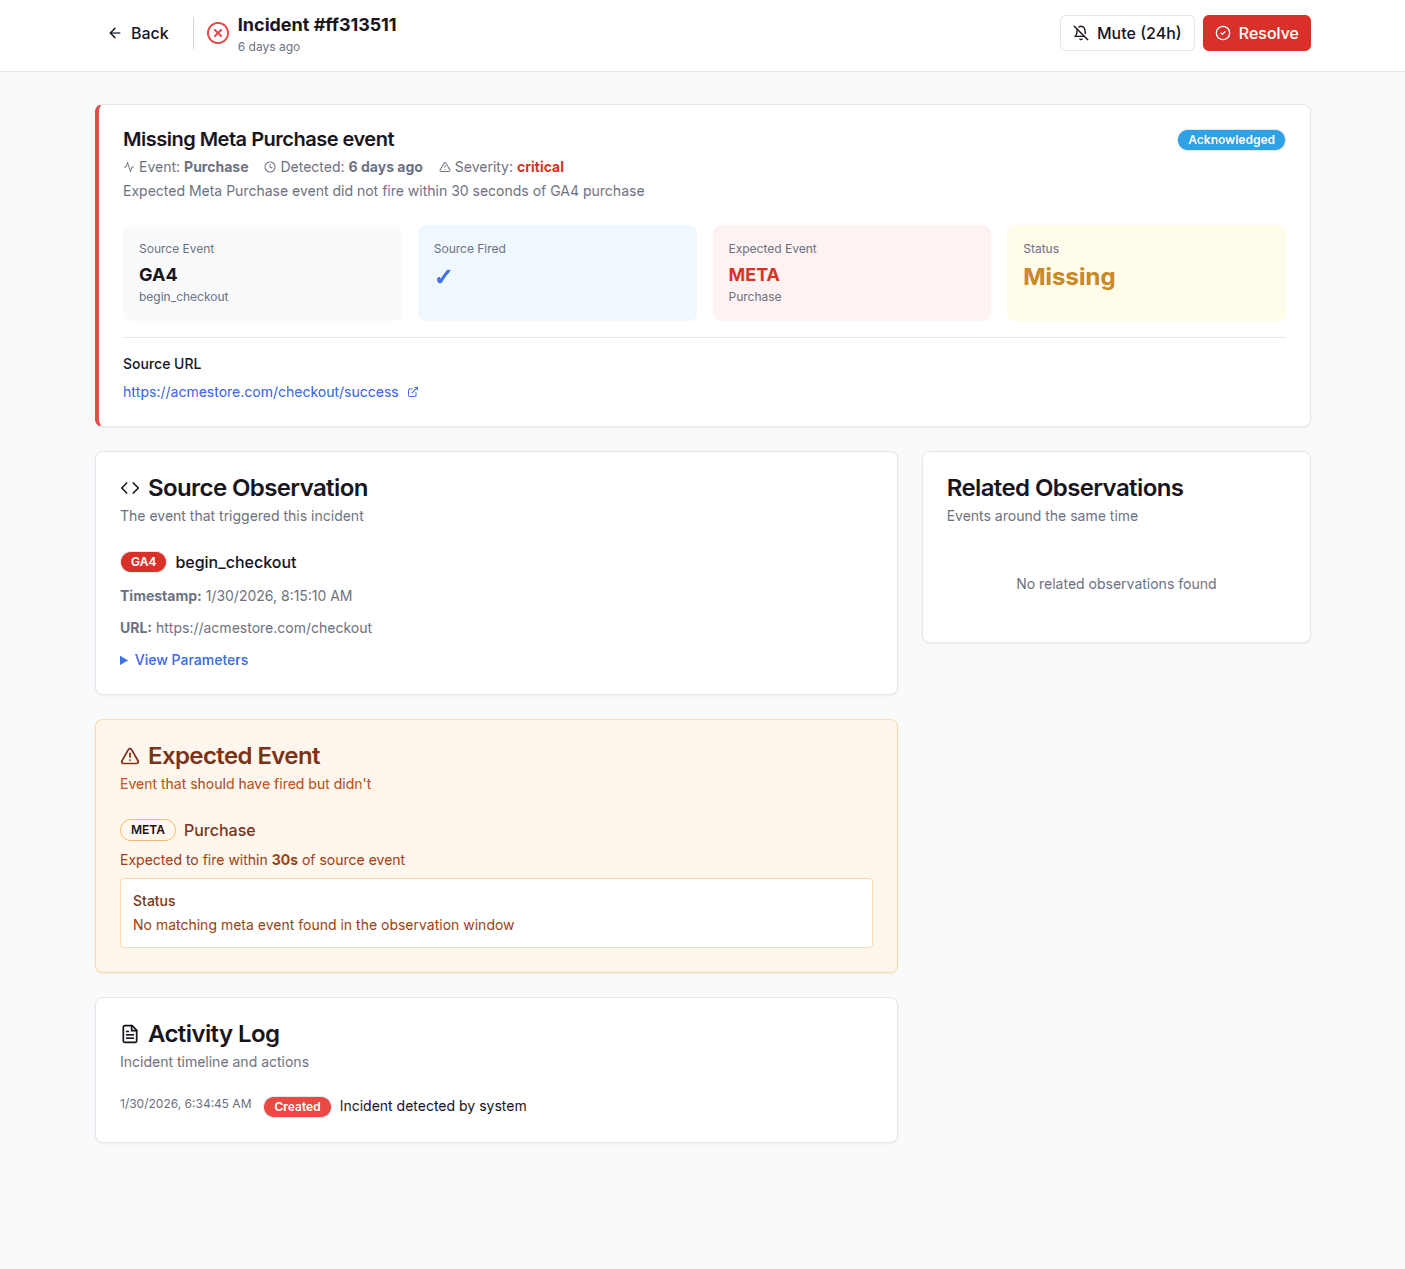Click the Acknowledged status badge
The width and height of the screenshot is (1405, 1269).
[1230, 140]
